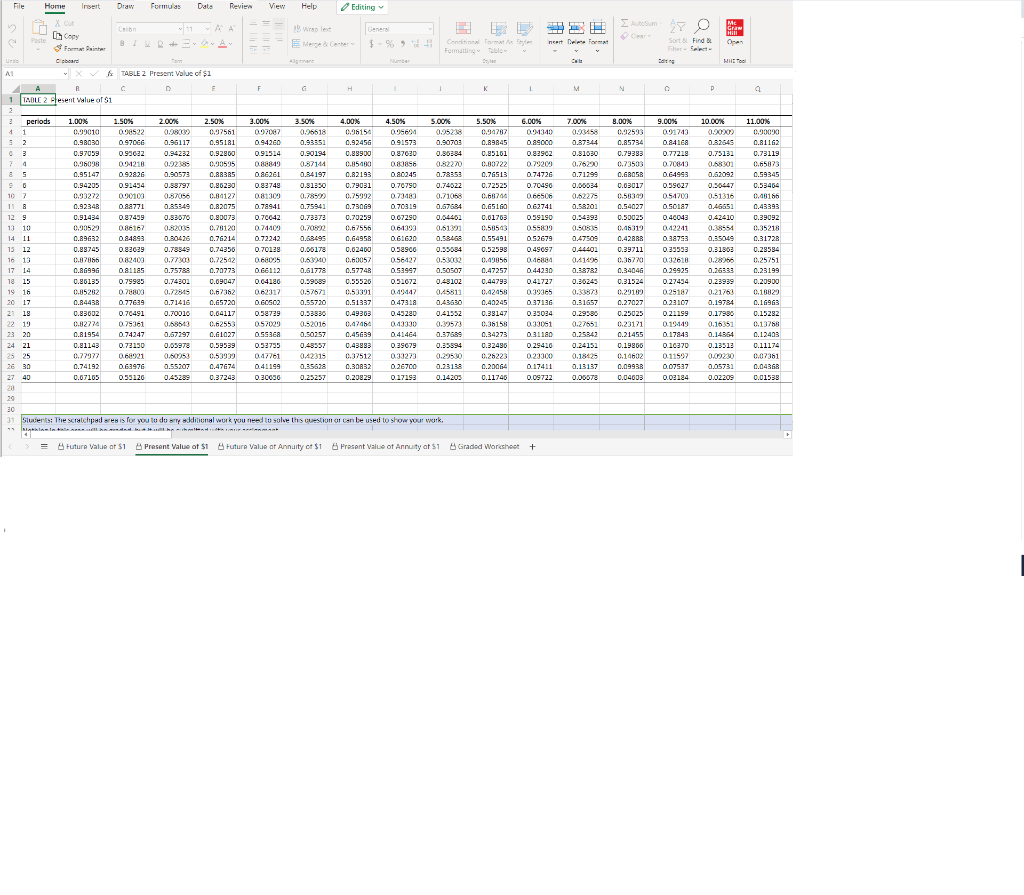Viewport: 1024px width, 895px height.
Task: Open the fill color dropdown arrow
Action: click(213, 44)
